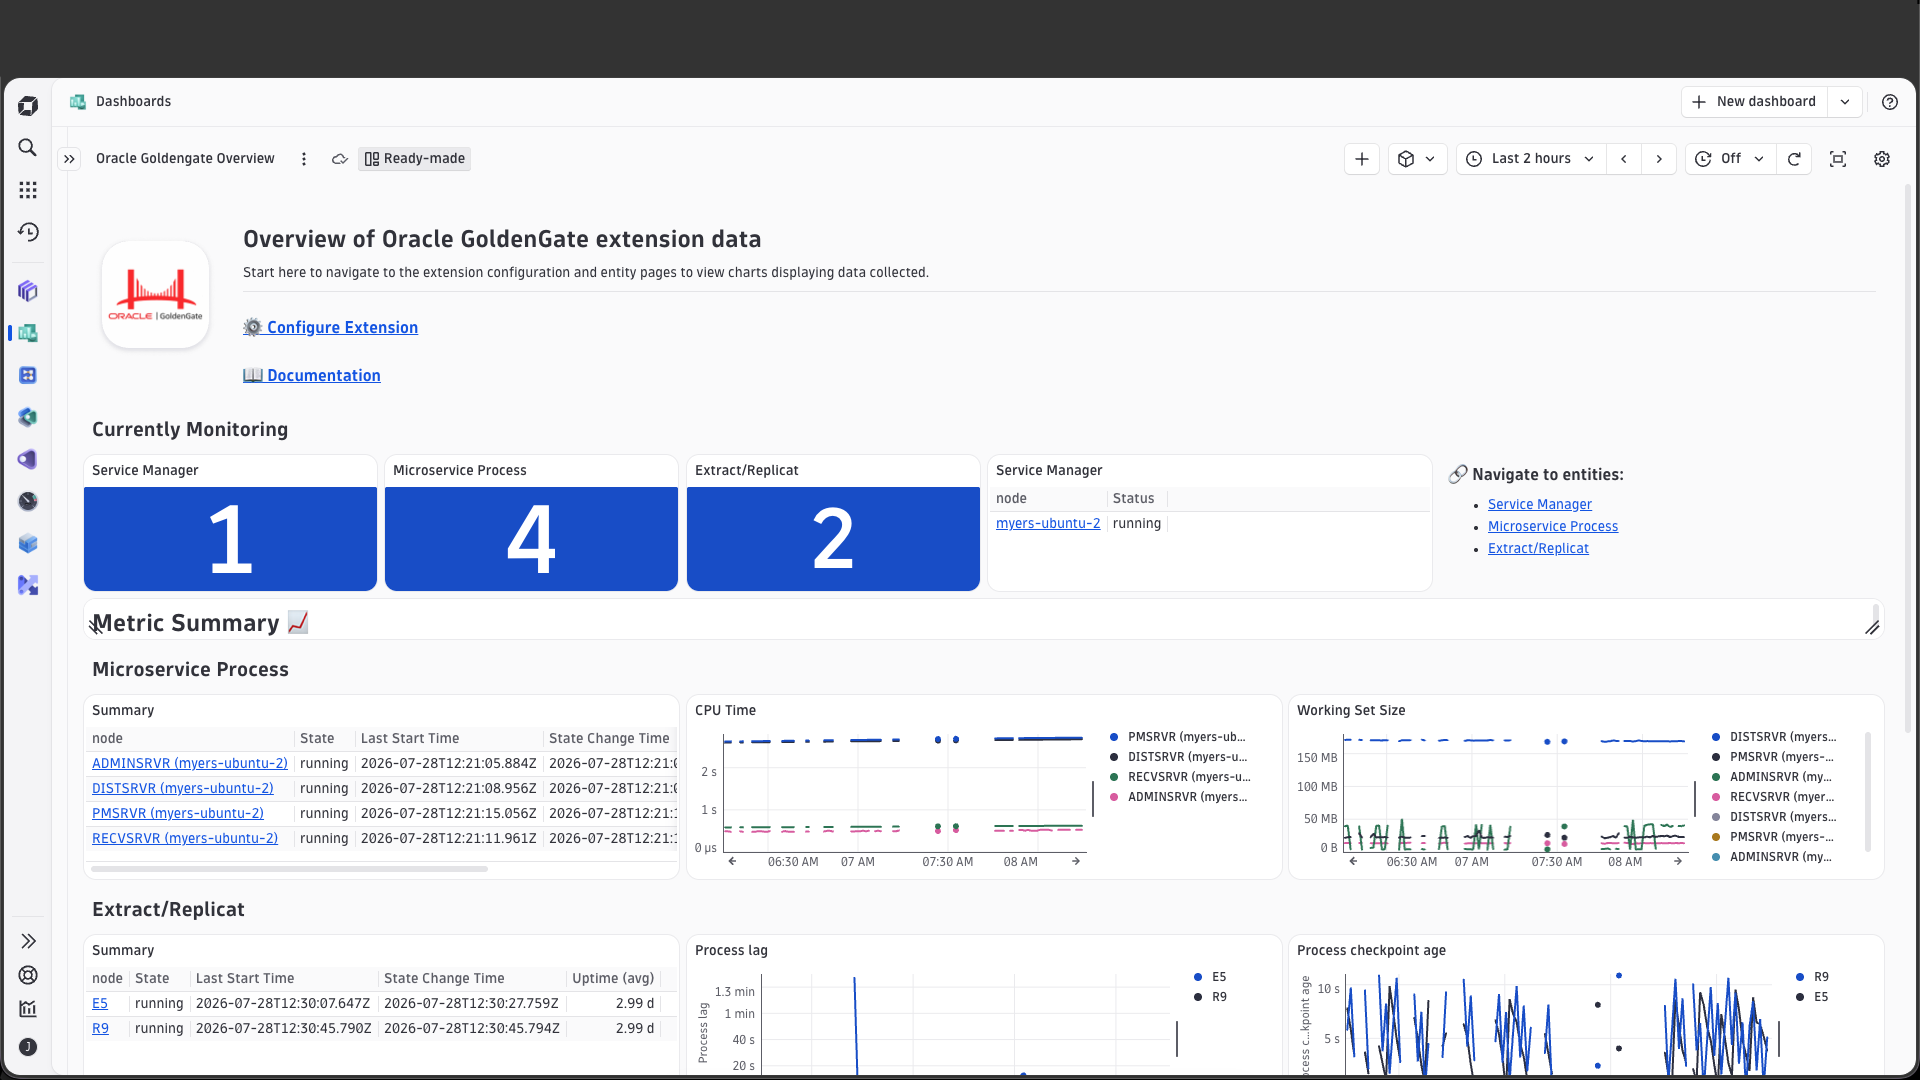
Task: Toggle DISTSRVR series in CPU Time legend
Action: click(x=1178, y=757)
